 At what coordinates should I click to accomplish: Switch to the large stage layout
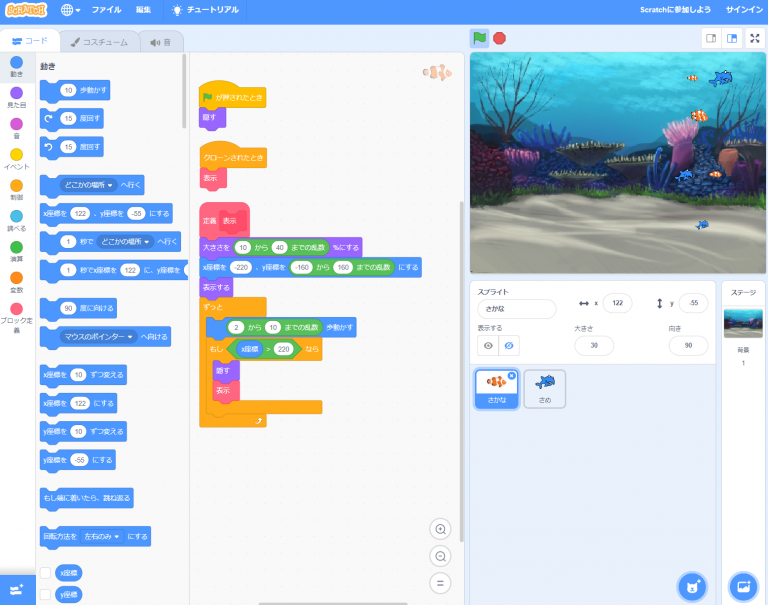pos(732,38)
